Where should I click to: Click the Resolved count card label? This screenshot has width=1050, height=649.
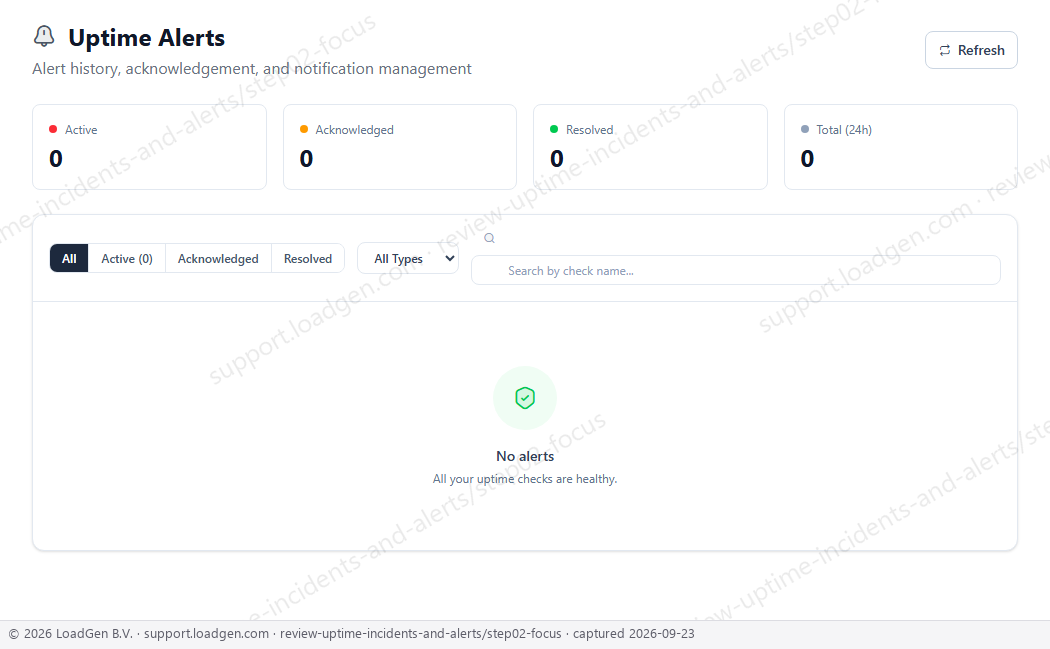pyautogui.click(x=589, y=130)
